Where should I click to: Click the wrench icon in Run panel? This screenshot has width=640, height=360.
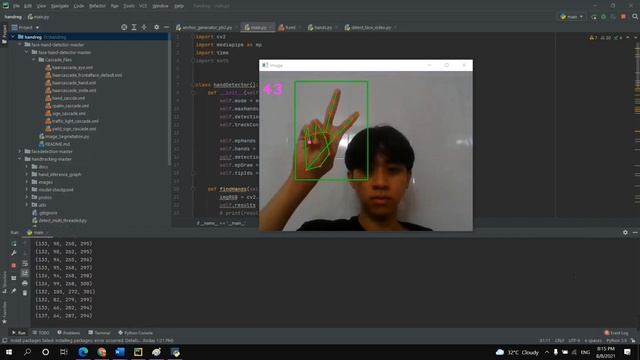(14, 253)
